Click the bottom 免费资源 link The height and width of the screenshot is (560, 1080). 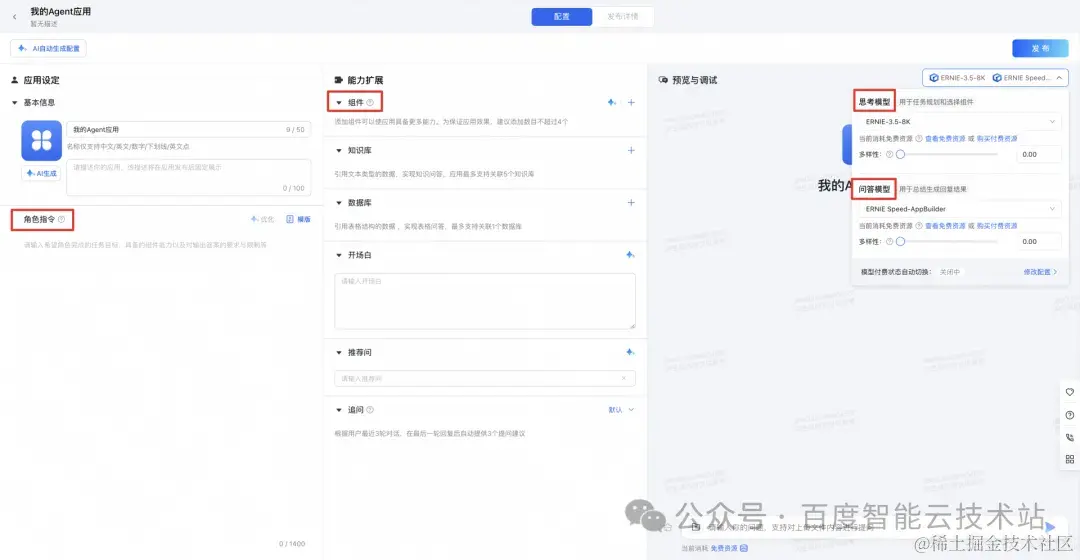click(724, 548)
